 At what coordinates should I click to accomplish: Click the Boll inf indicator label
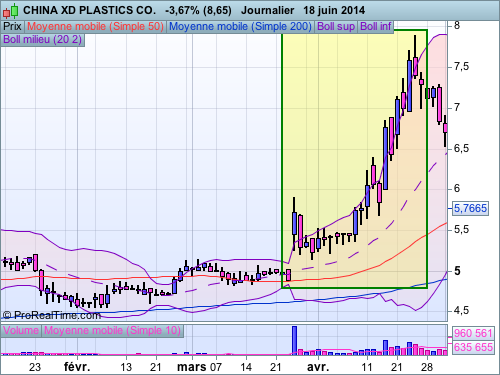pos(376,26)
